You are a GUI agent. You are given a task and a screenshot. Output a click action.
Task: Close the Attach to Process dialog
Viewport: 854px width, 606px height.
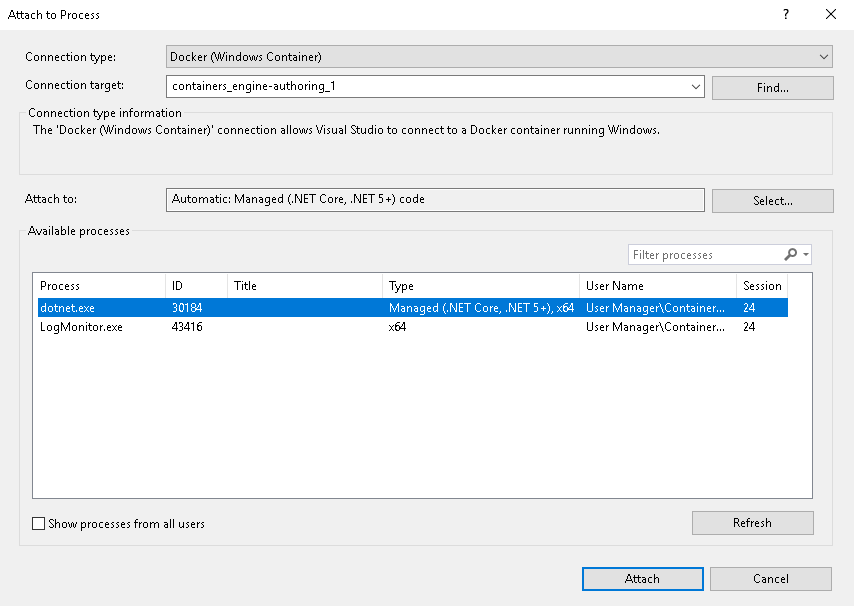(x=831, y=14)
